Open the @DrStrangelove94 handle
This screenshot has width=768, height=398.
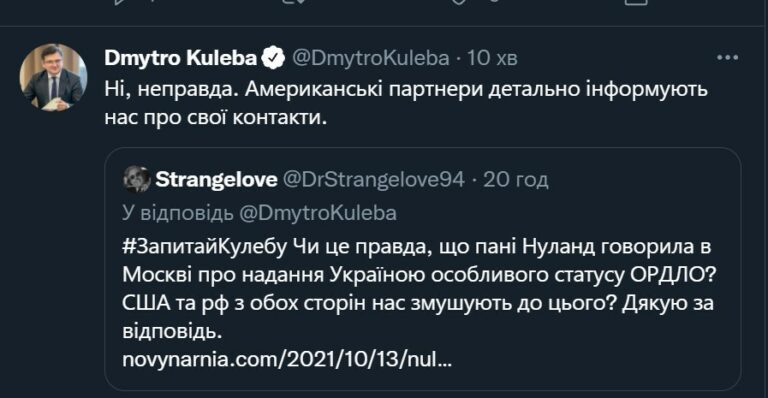(x=374, y=180)
